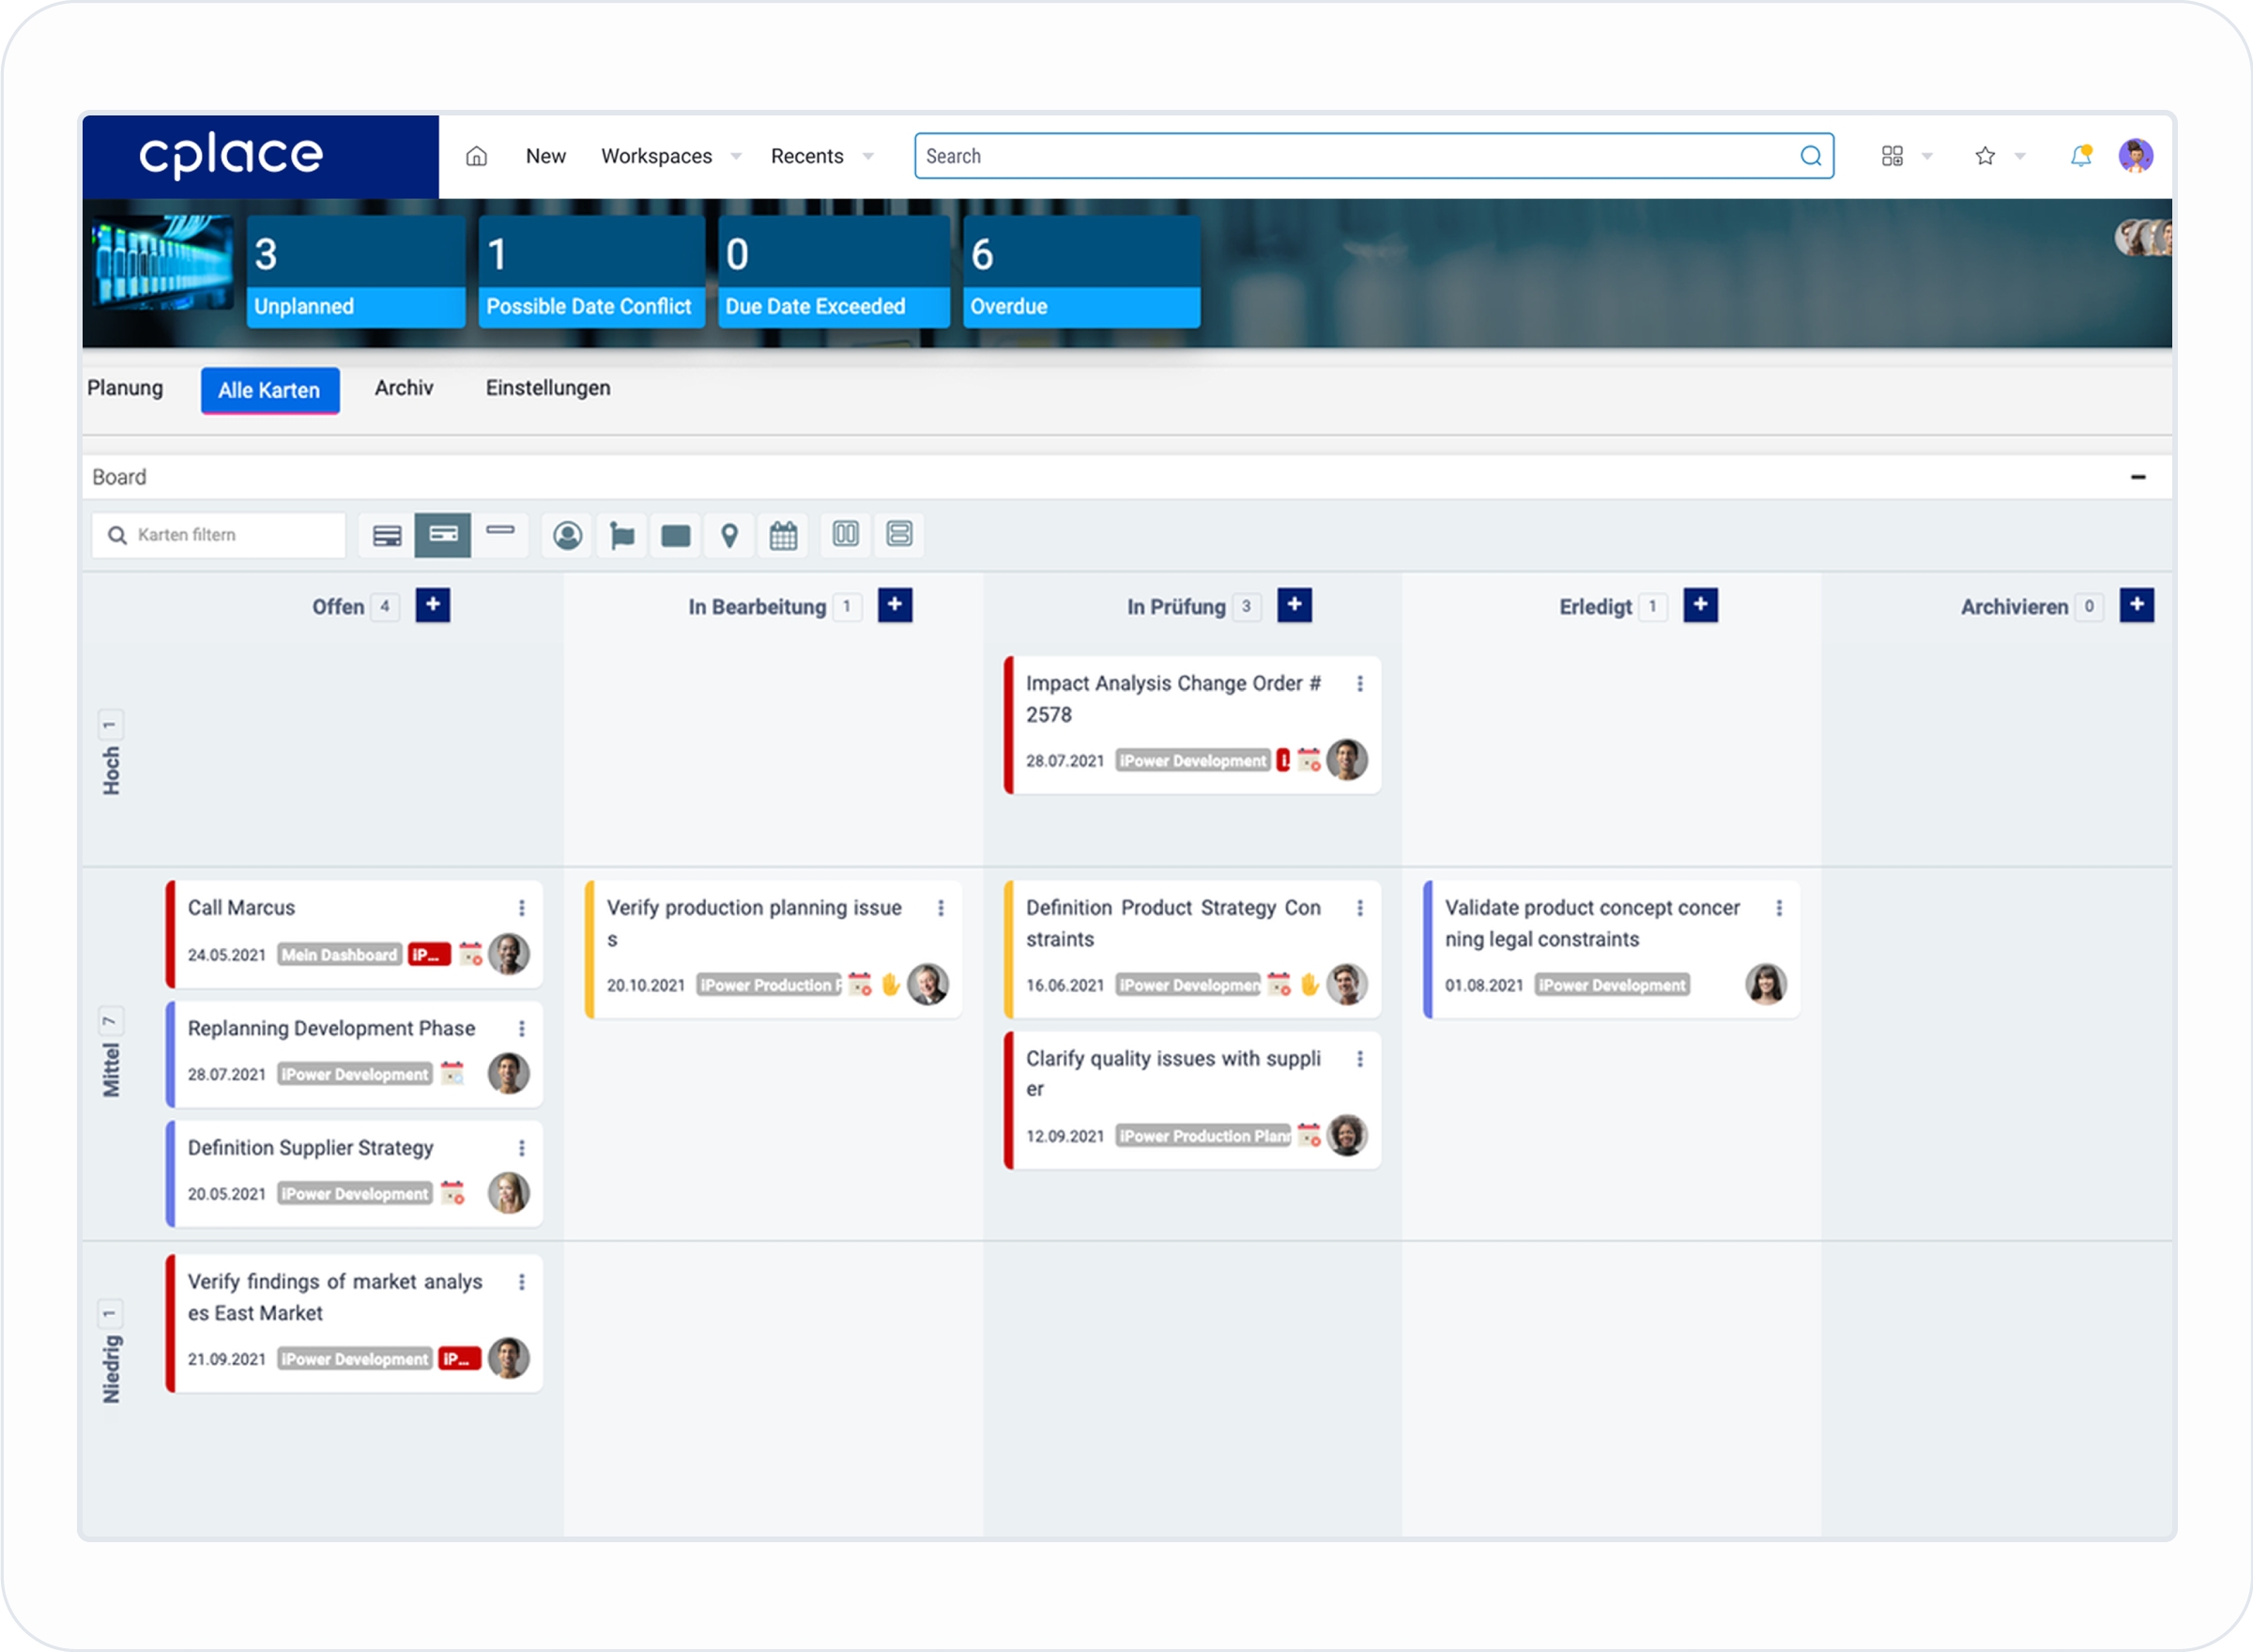Screen dimensions: 2253x1652
Task: Open the Einstellungen tab
Action: coord(547,388)
